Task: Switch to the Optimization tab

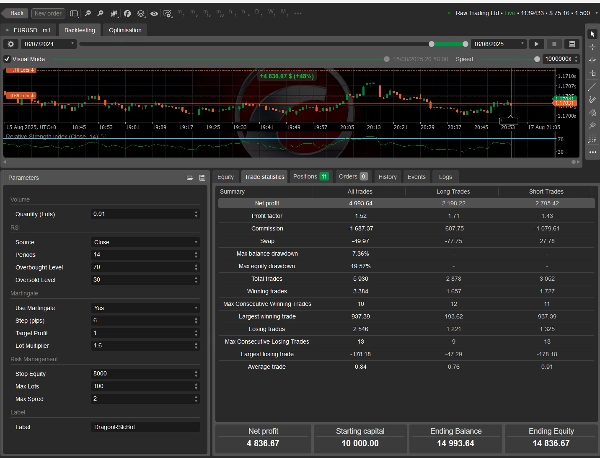Action: coord(125,30)
